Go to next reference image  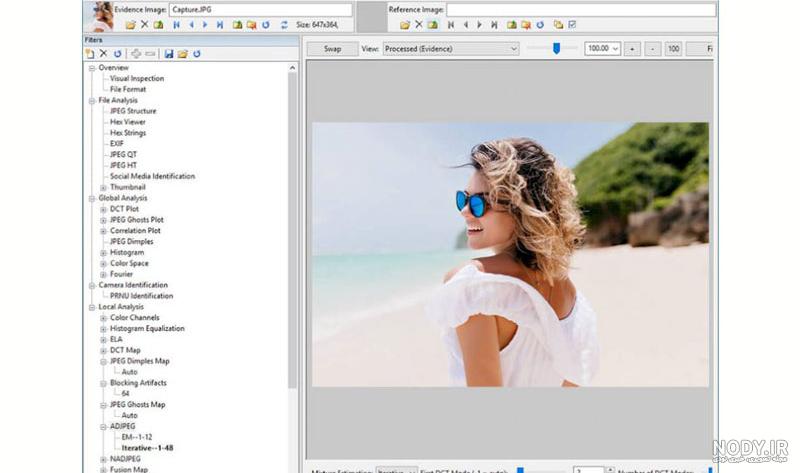(x=480, y=24)
